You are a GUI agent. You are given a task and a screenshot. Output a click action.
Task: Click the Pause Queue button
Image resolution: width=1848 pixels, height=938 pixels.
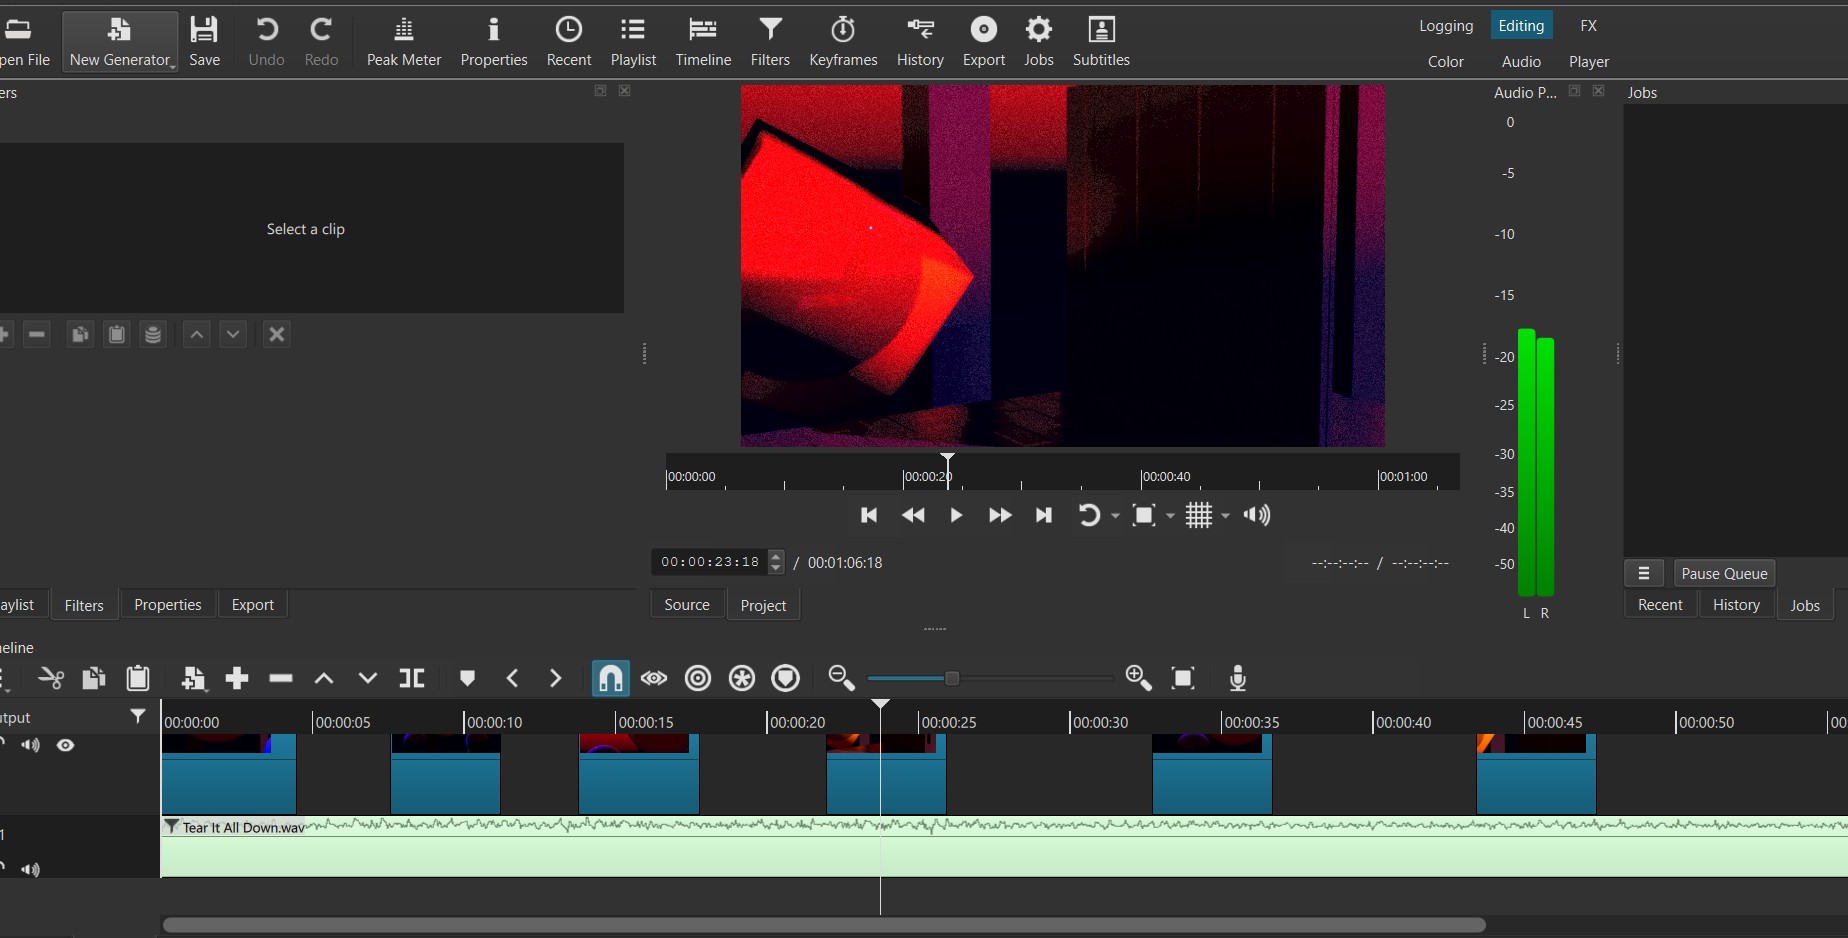(x=1724, y=574)
